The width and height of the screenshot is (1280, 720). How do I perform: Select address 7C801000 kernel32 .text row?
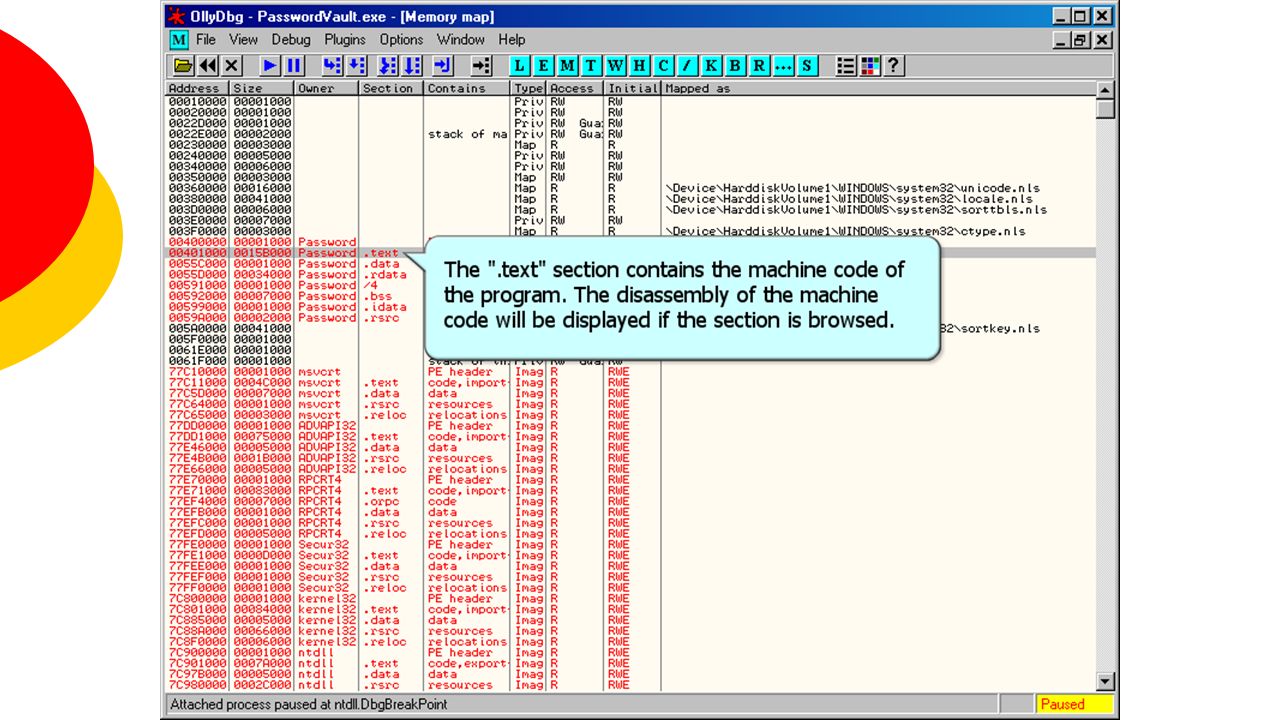[x=631, y=610]
